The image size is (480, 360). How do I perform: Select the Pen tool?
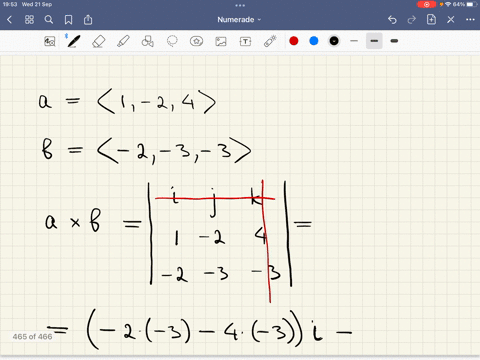point(74,41)
